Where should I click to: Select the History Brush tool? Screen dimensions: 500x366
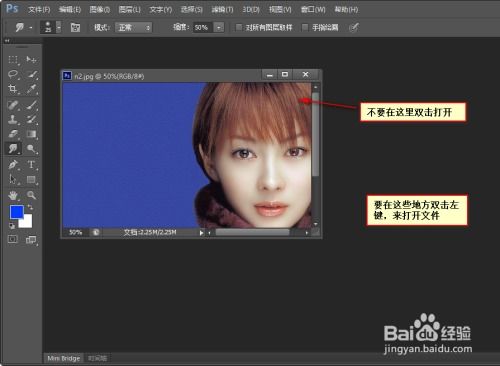[31, 119]
